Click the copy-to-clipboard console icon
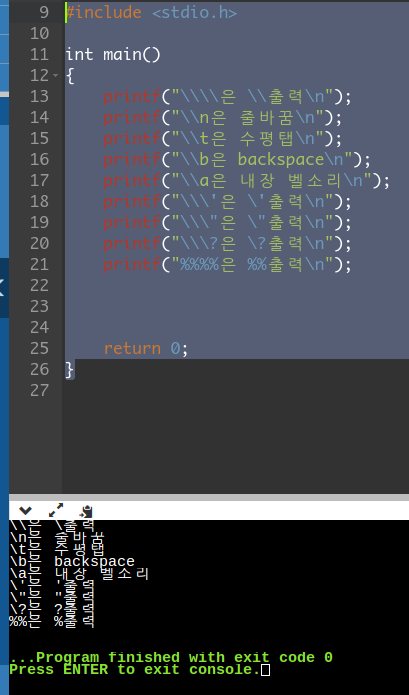 (x=86, y=511)
